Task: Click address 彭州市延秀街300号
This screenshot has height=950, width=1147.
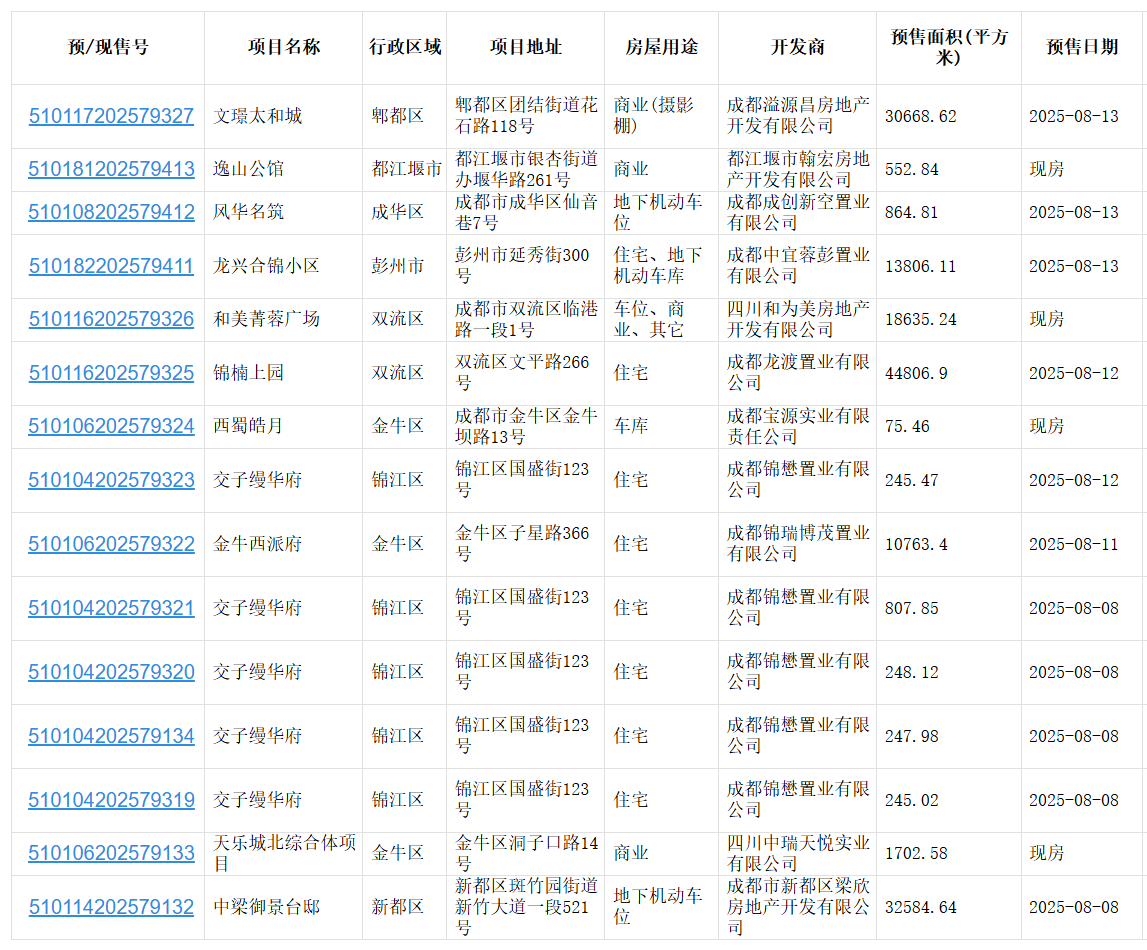Action: [x=522, y=266]
